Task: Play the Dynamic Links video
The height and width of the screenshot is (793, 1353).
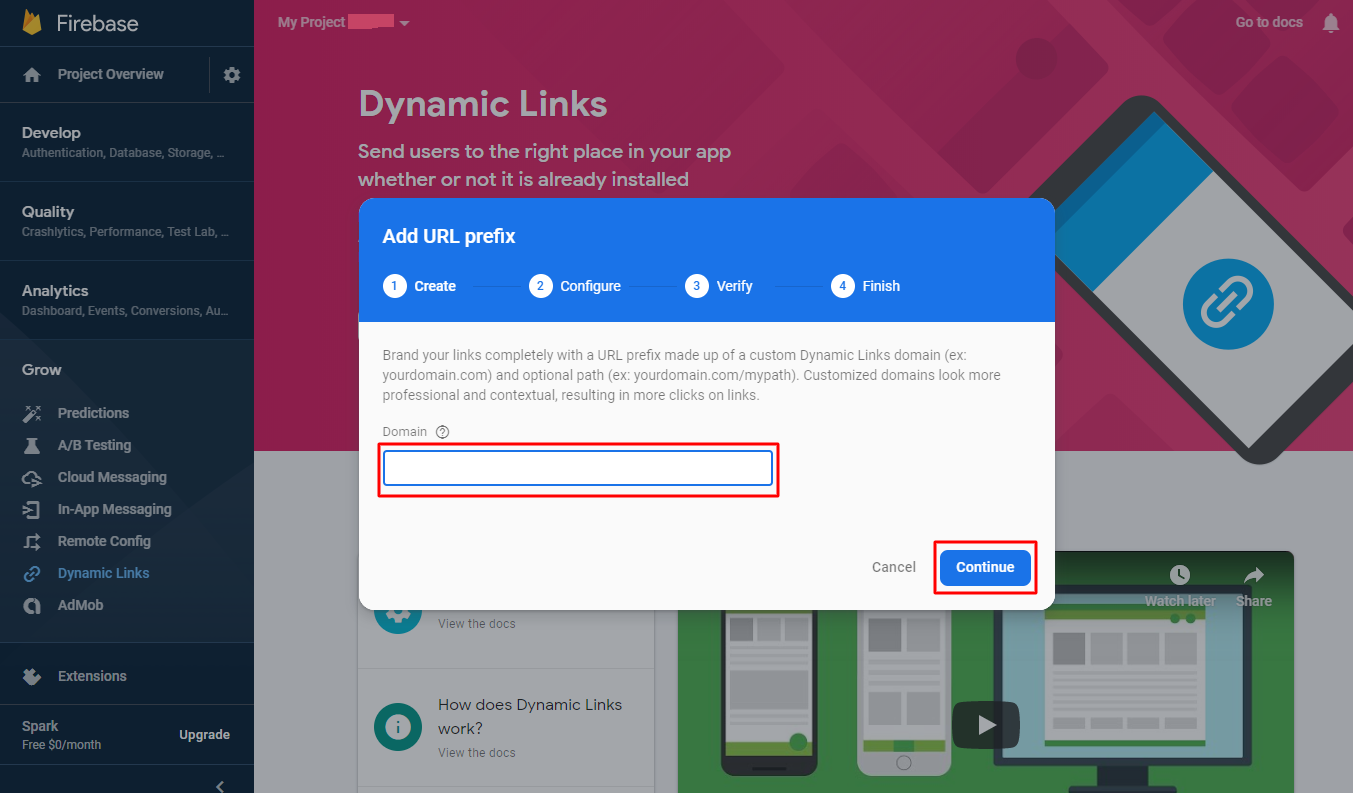Action: (986, 724)
